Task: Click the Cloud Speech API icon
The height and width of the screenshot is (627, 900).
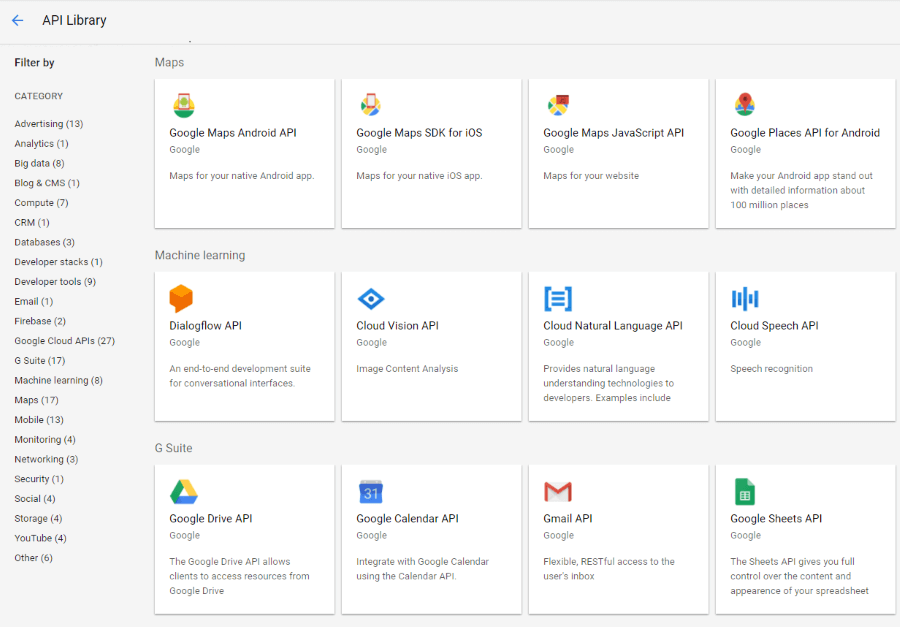Action: tap(744, 297)
